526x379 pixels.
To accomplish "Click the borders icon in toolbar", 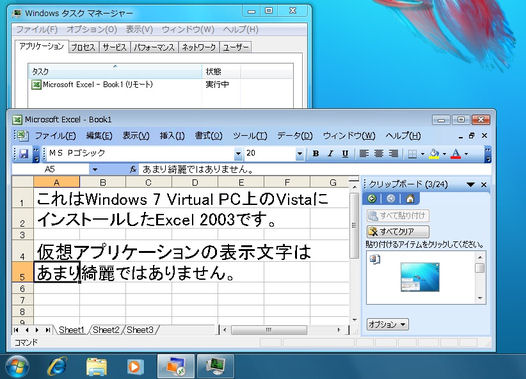I will (412, 154).
